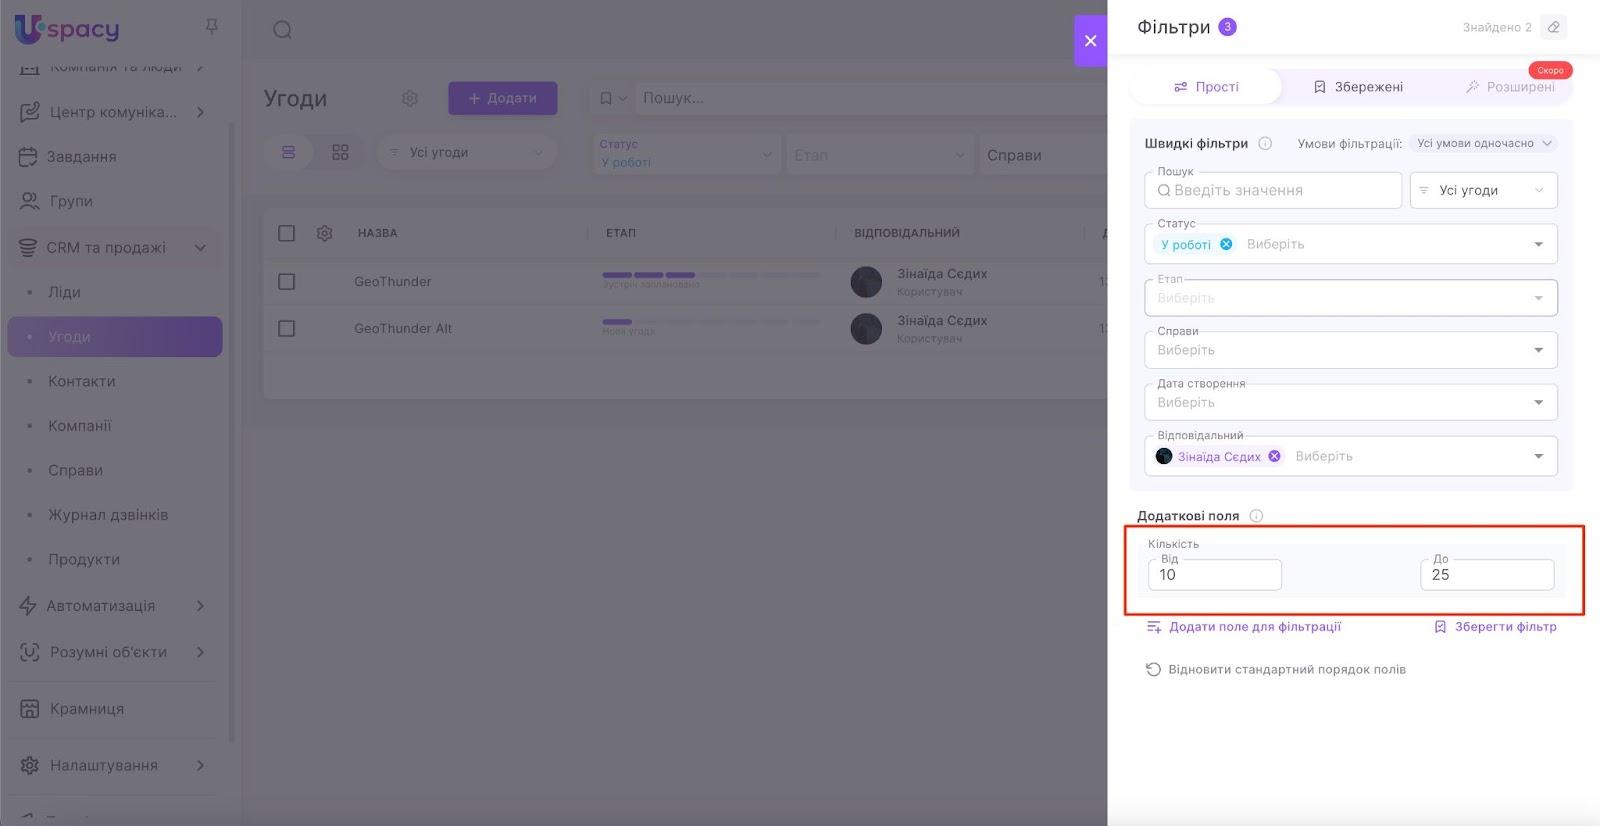This screenshot has width=1600, height=826.
Task: Click Відновити стандартний порядок полів
Action: (1276, 669)
